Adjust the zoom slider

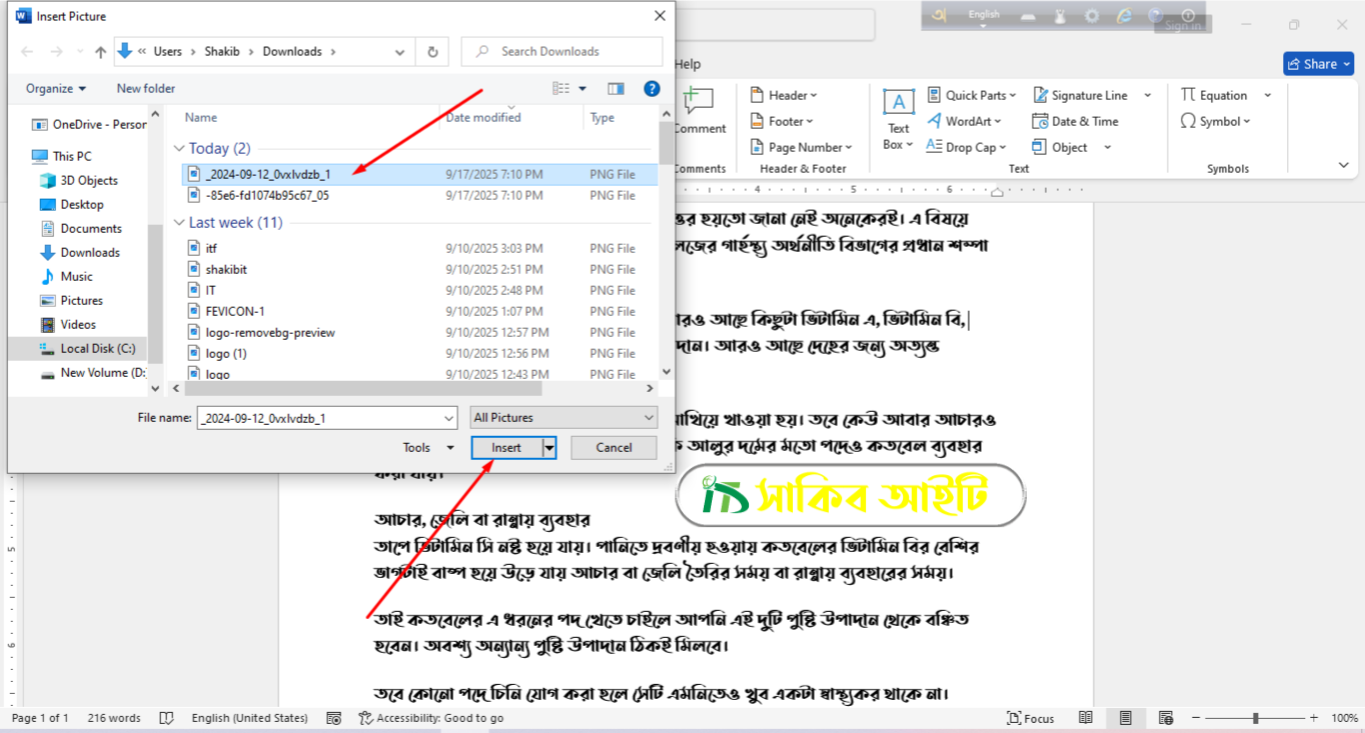1253,717
